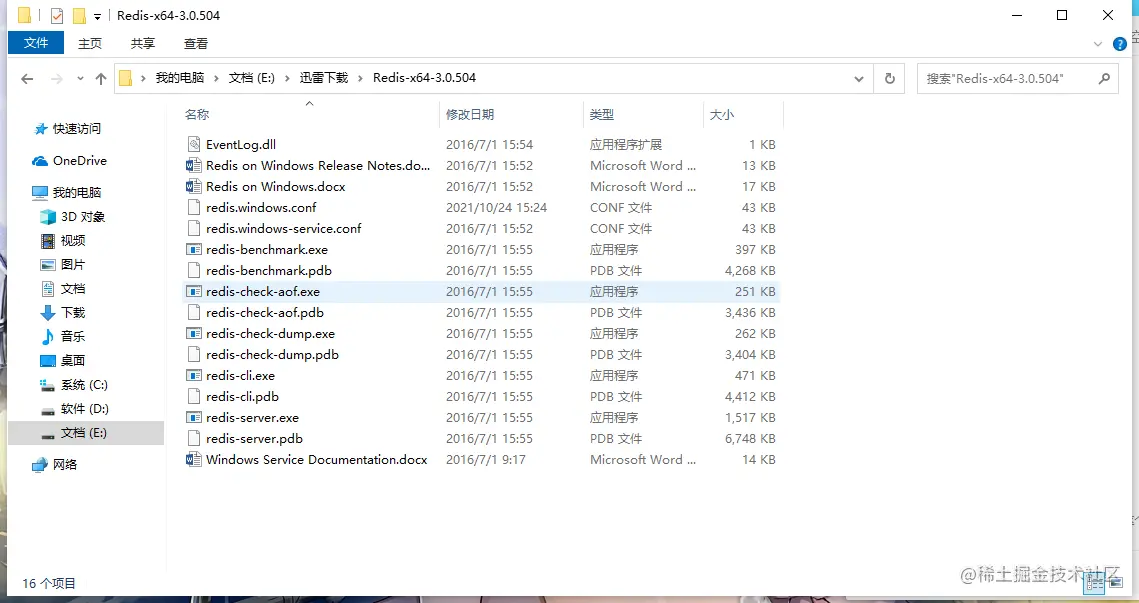Select Word icon for Redis on Windows Release Notes

193,166
